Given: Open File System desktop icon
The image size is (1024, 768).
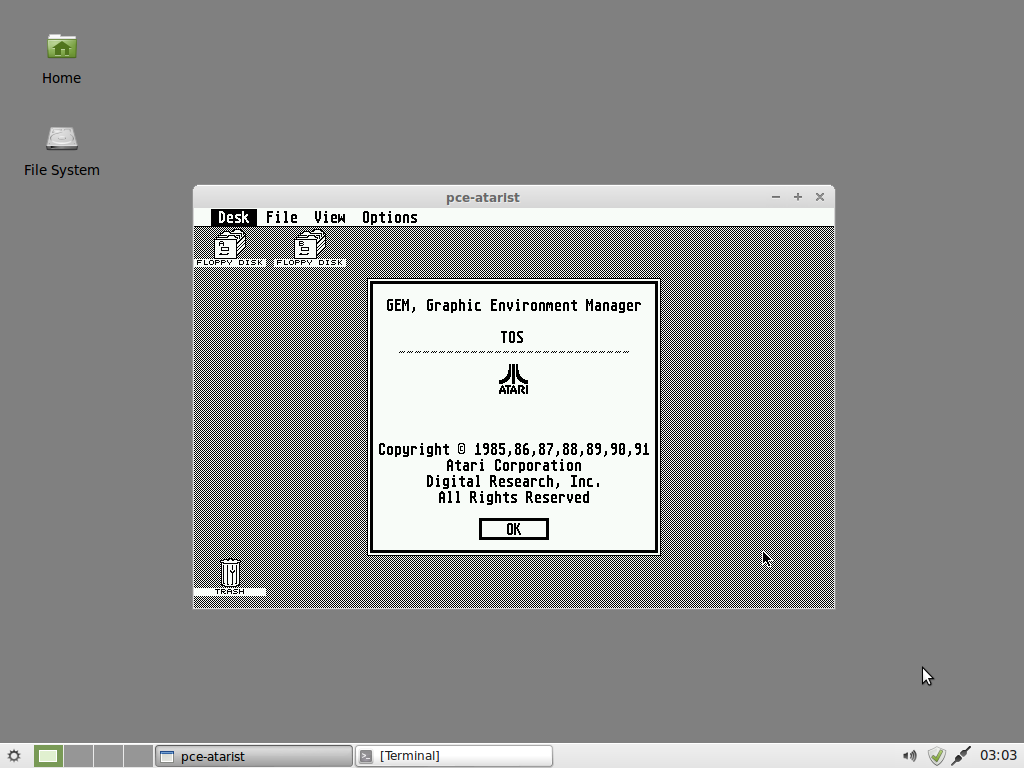Looking at the screenshot, I should pyautogui.click(x=61, y=152).
